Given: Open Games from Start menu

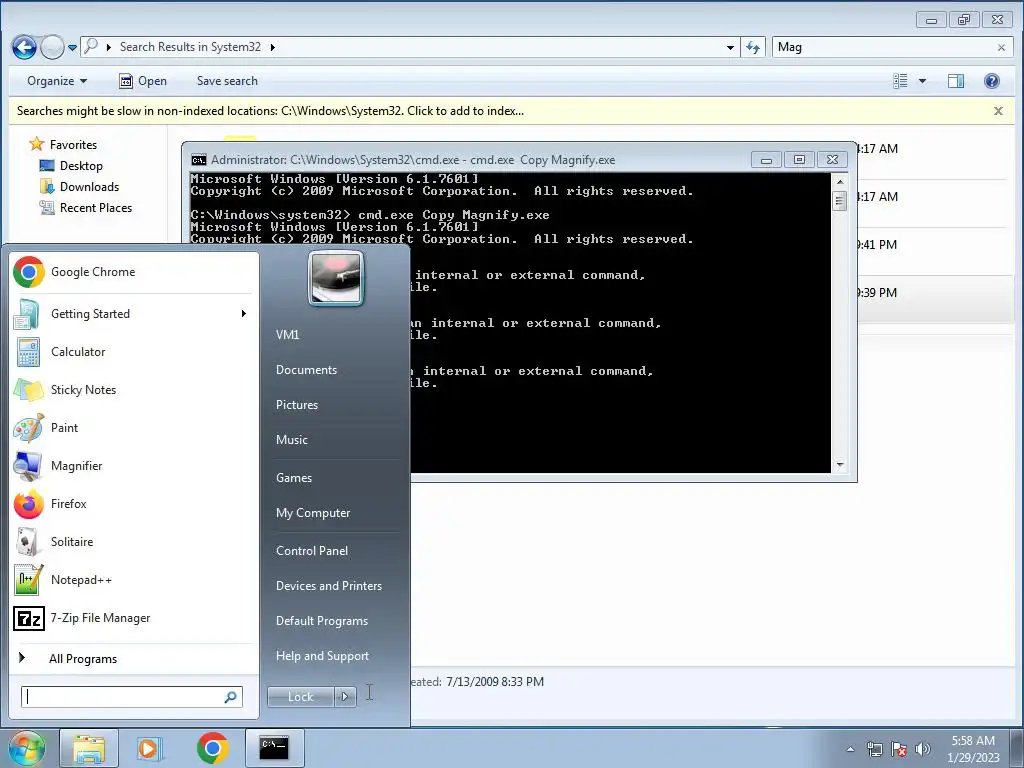Looking at the screenshot, I should coord(294,477).
